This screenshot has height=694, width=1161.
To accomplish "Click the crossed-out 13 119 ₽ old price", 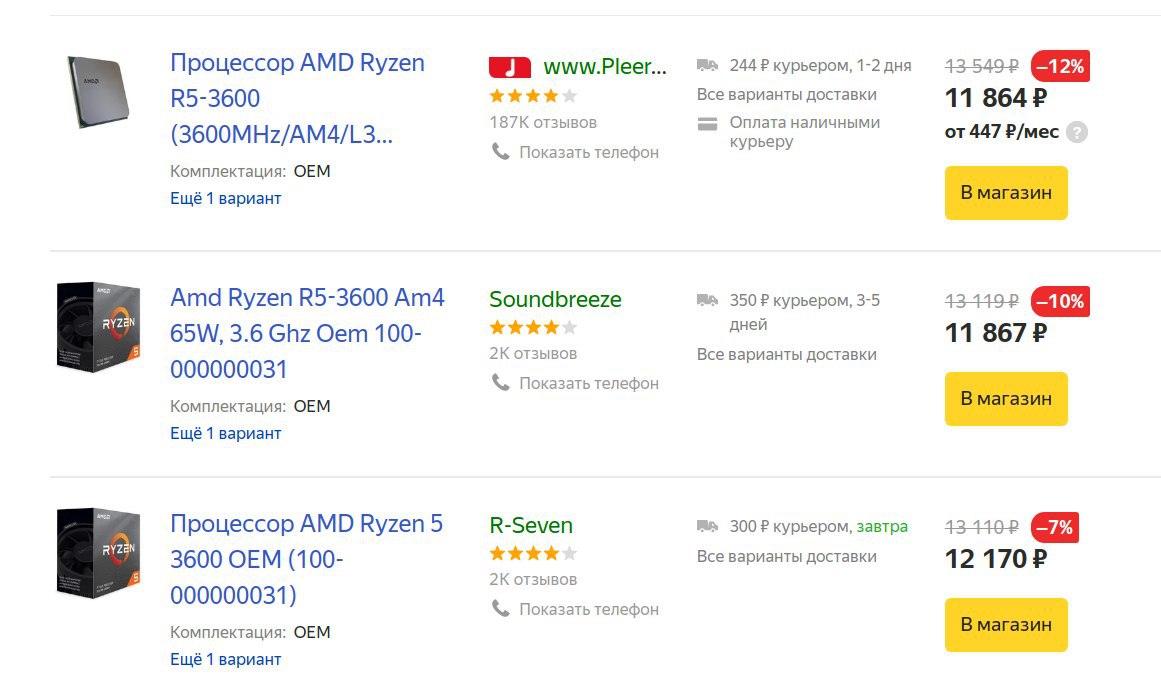I will point(982,301).
